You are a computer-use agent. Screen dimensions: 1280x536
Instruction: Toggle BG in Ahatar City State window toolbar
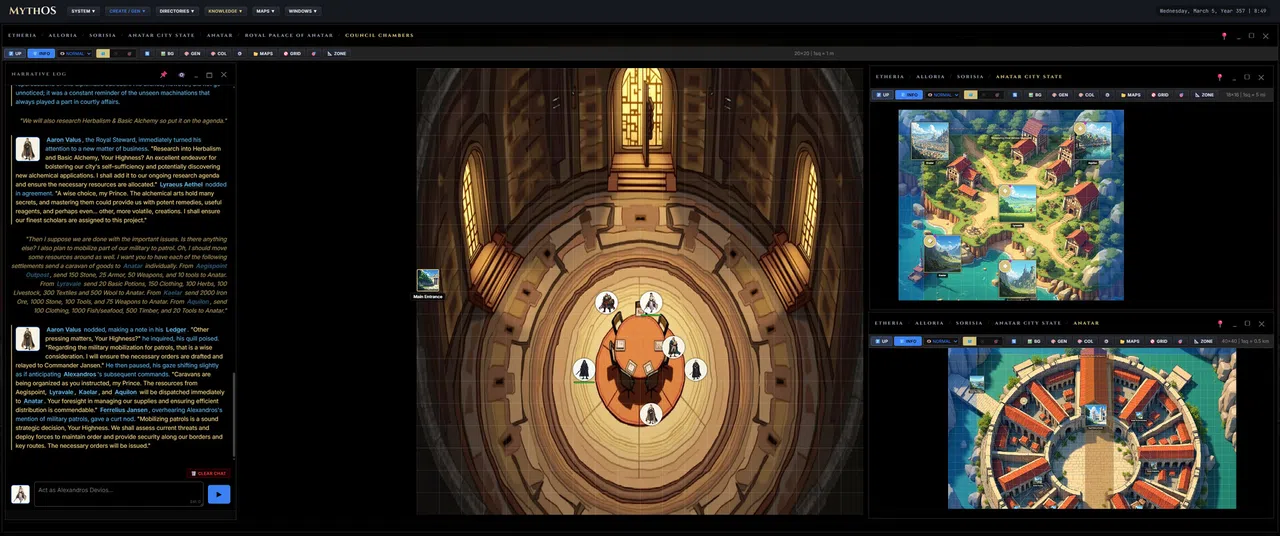click(1035, 95)
